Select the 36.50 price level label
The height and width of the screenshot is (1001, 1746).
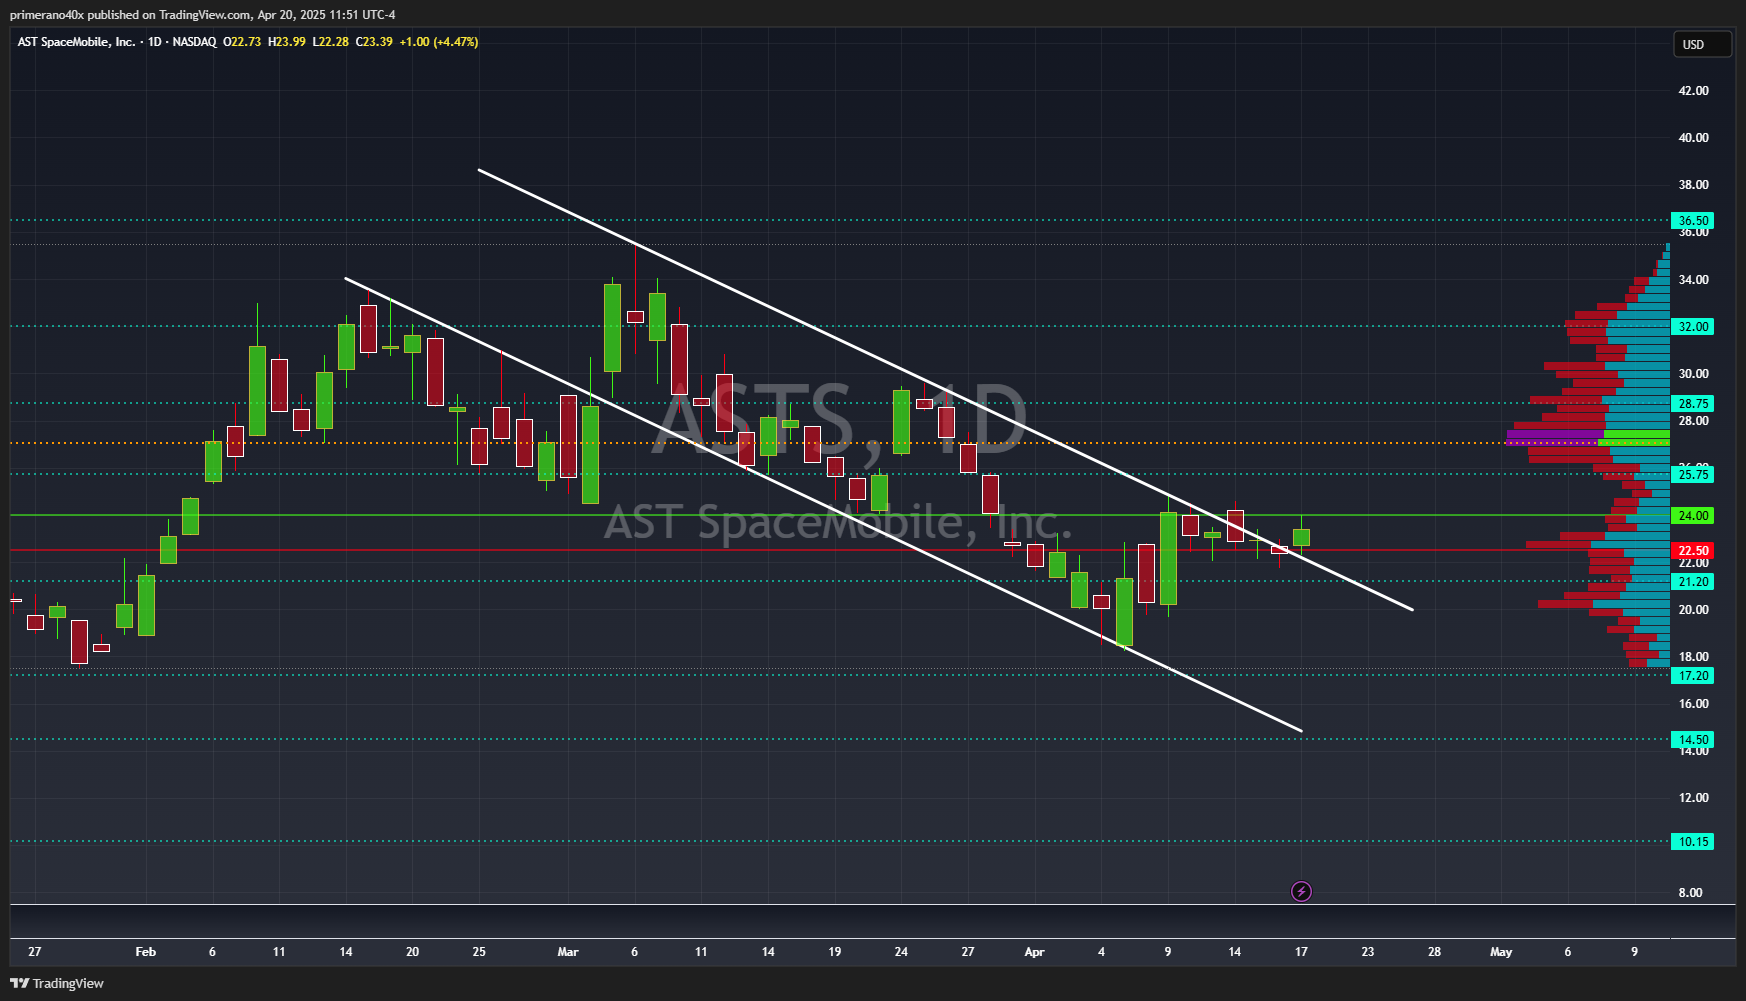pos(1693,221)
